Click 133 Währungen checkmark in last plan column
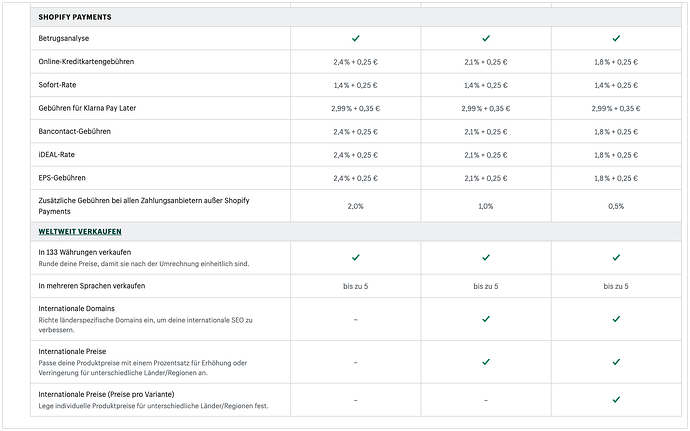The height and width of the screenshot is (431, 690). click(x=616, y=257)
